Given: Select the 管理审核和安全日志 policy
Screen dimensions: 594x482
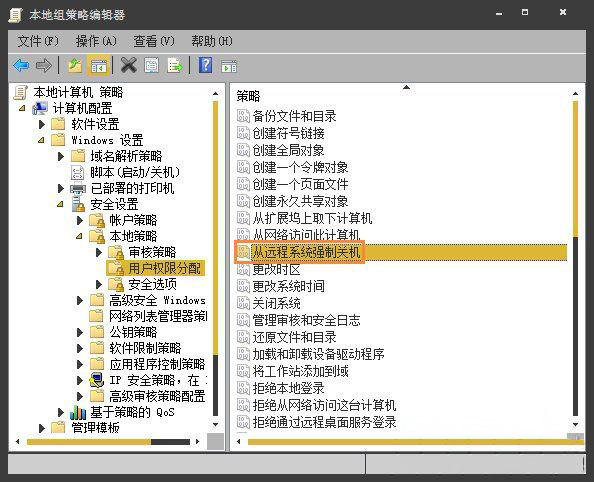Looking at the screenshot, I should 306,320.
